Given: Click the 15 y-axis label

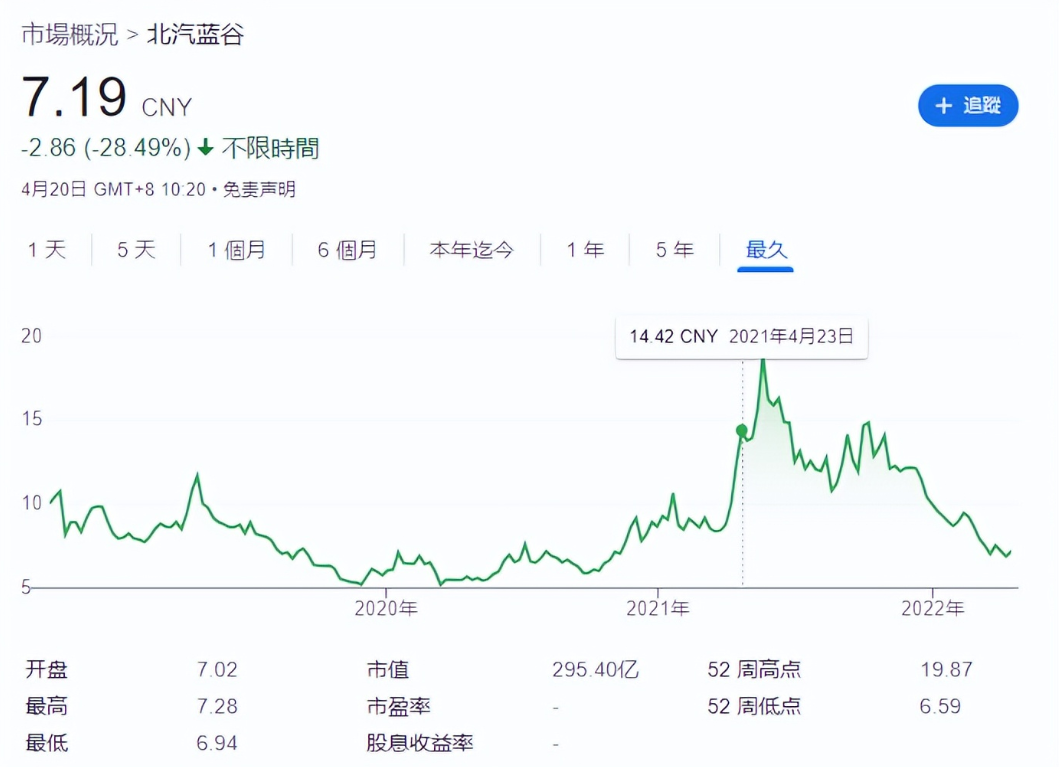Looking at the screenshot, I should click(31, 419).
